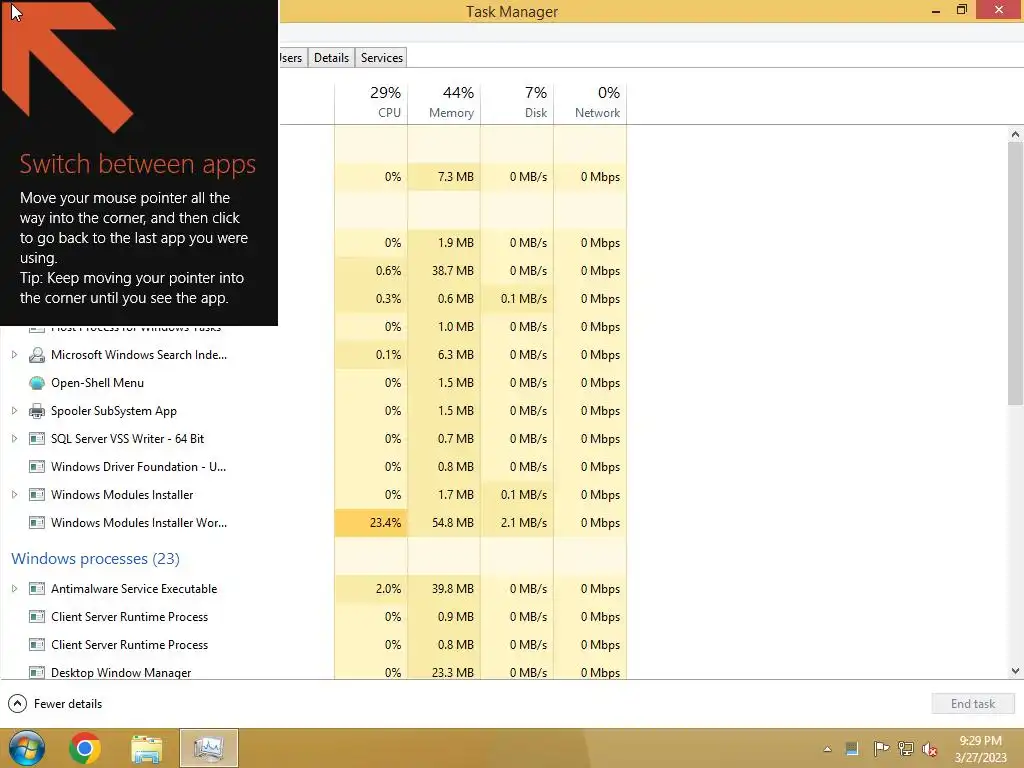Click the 23.3 MB memory cell

444,671
